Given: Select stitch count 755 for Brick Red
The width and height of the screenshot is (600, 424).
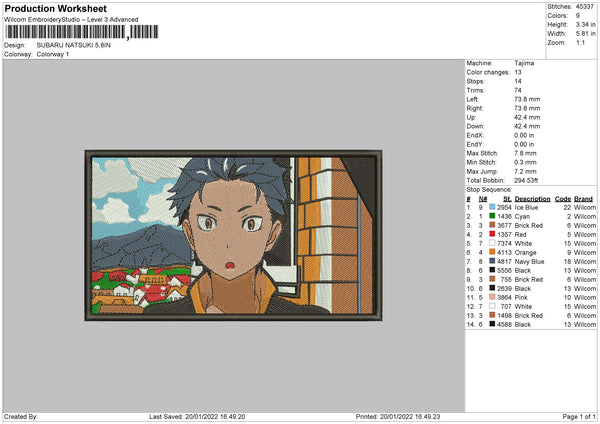Looking at the screenshot, I should point(506,280).
